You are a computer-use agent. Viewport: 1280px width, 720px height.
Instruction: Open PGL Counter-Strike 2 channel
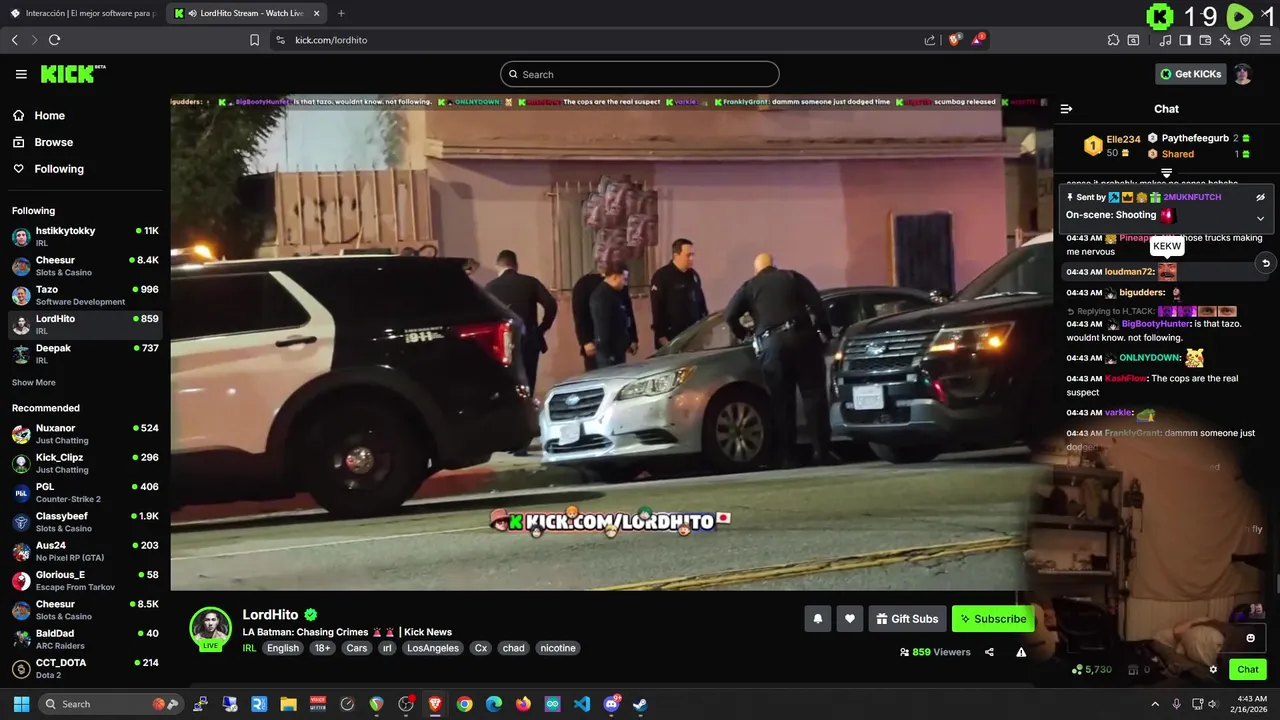pyautogui.click(x=85, y=492)
